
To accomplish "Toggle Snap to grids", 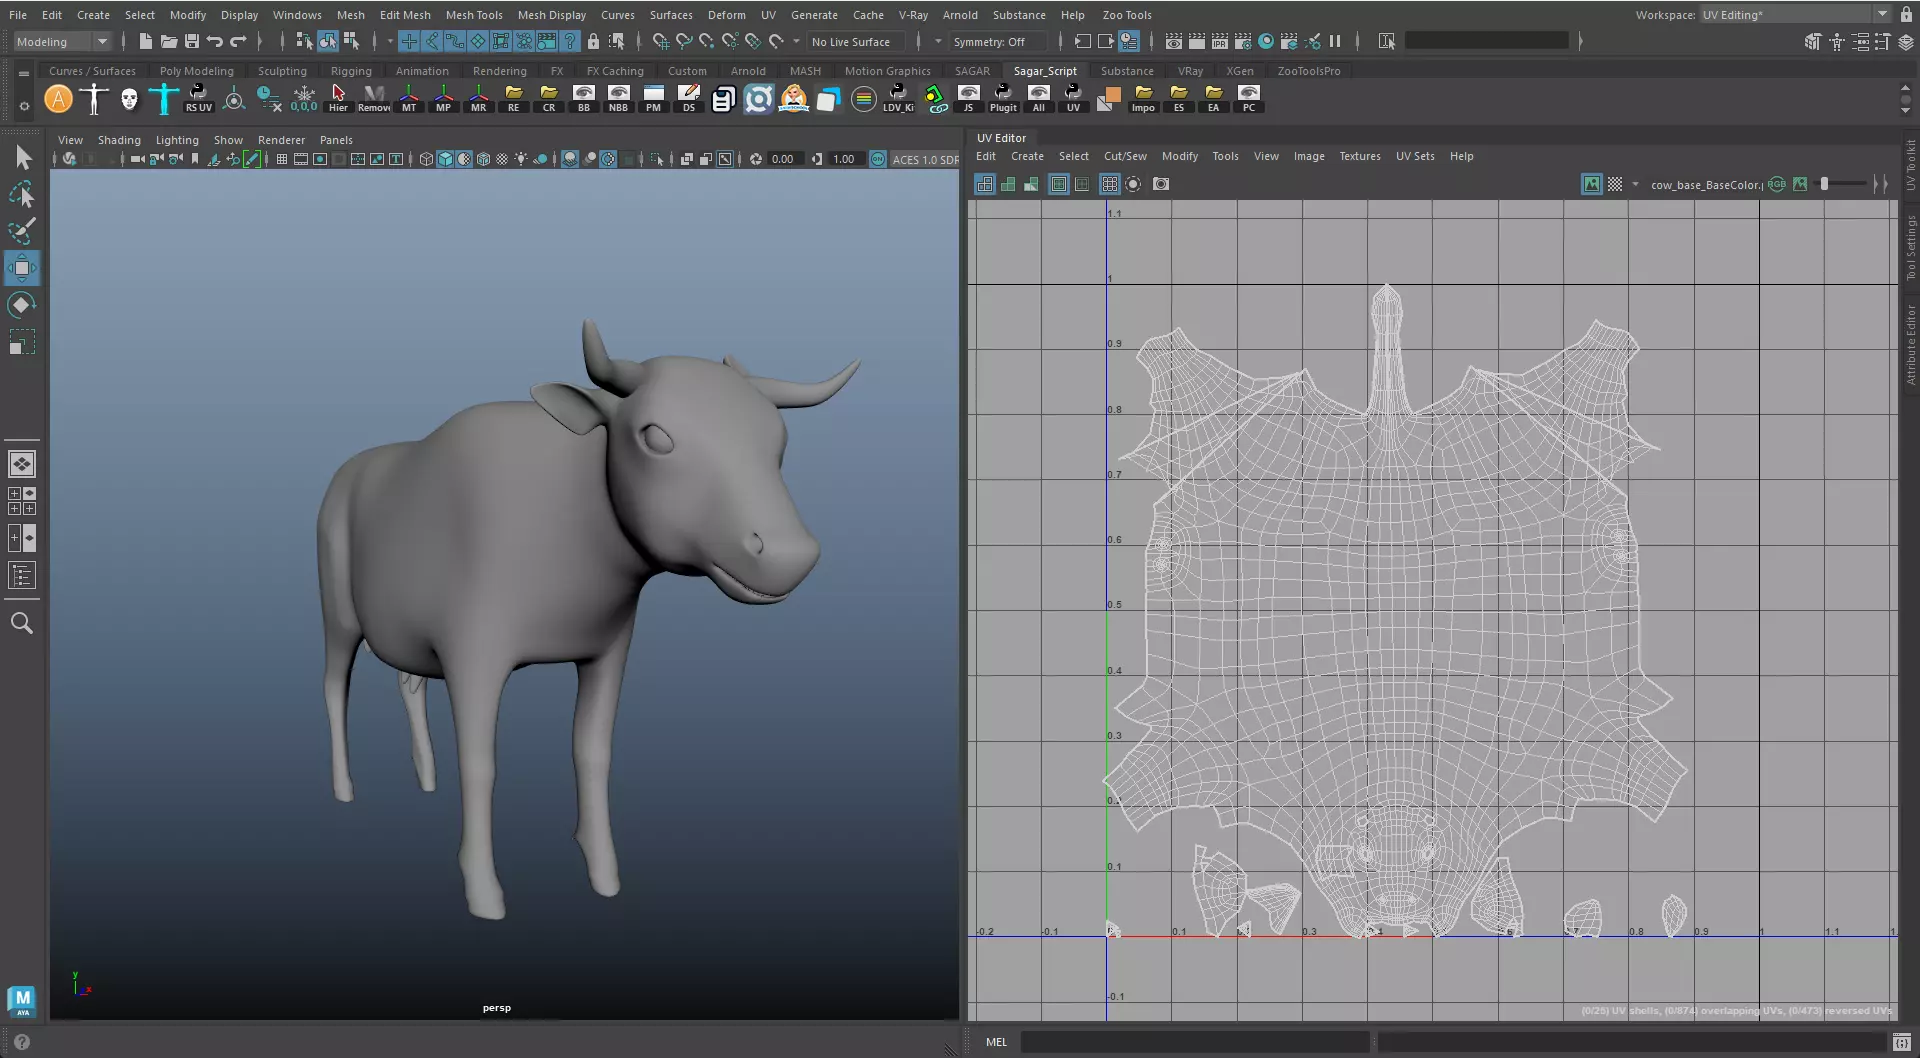I will pyautogui.click(x=662, y=41).
